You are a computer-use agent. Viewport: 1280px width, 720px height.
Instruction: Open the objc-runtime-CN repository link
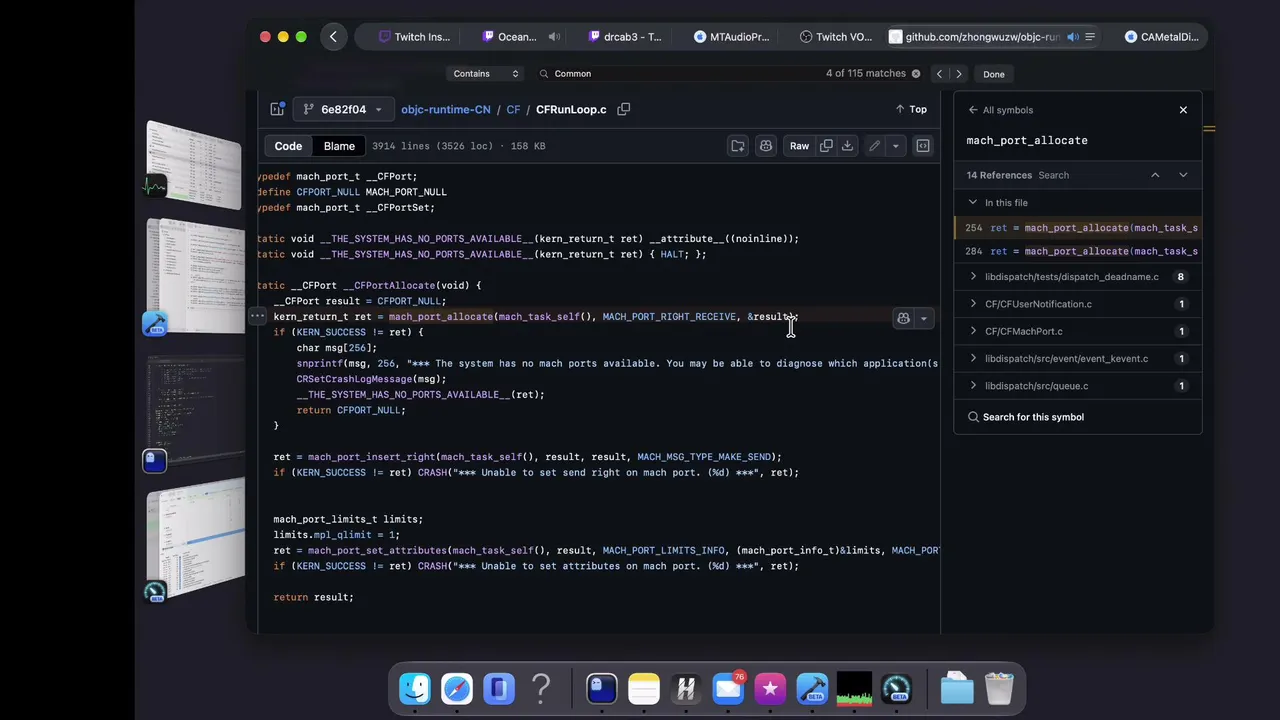click(x=446, y=109)
